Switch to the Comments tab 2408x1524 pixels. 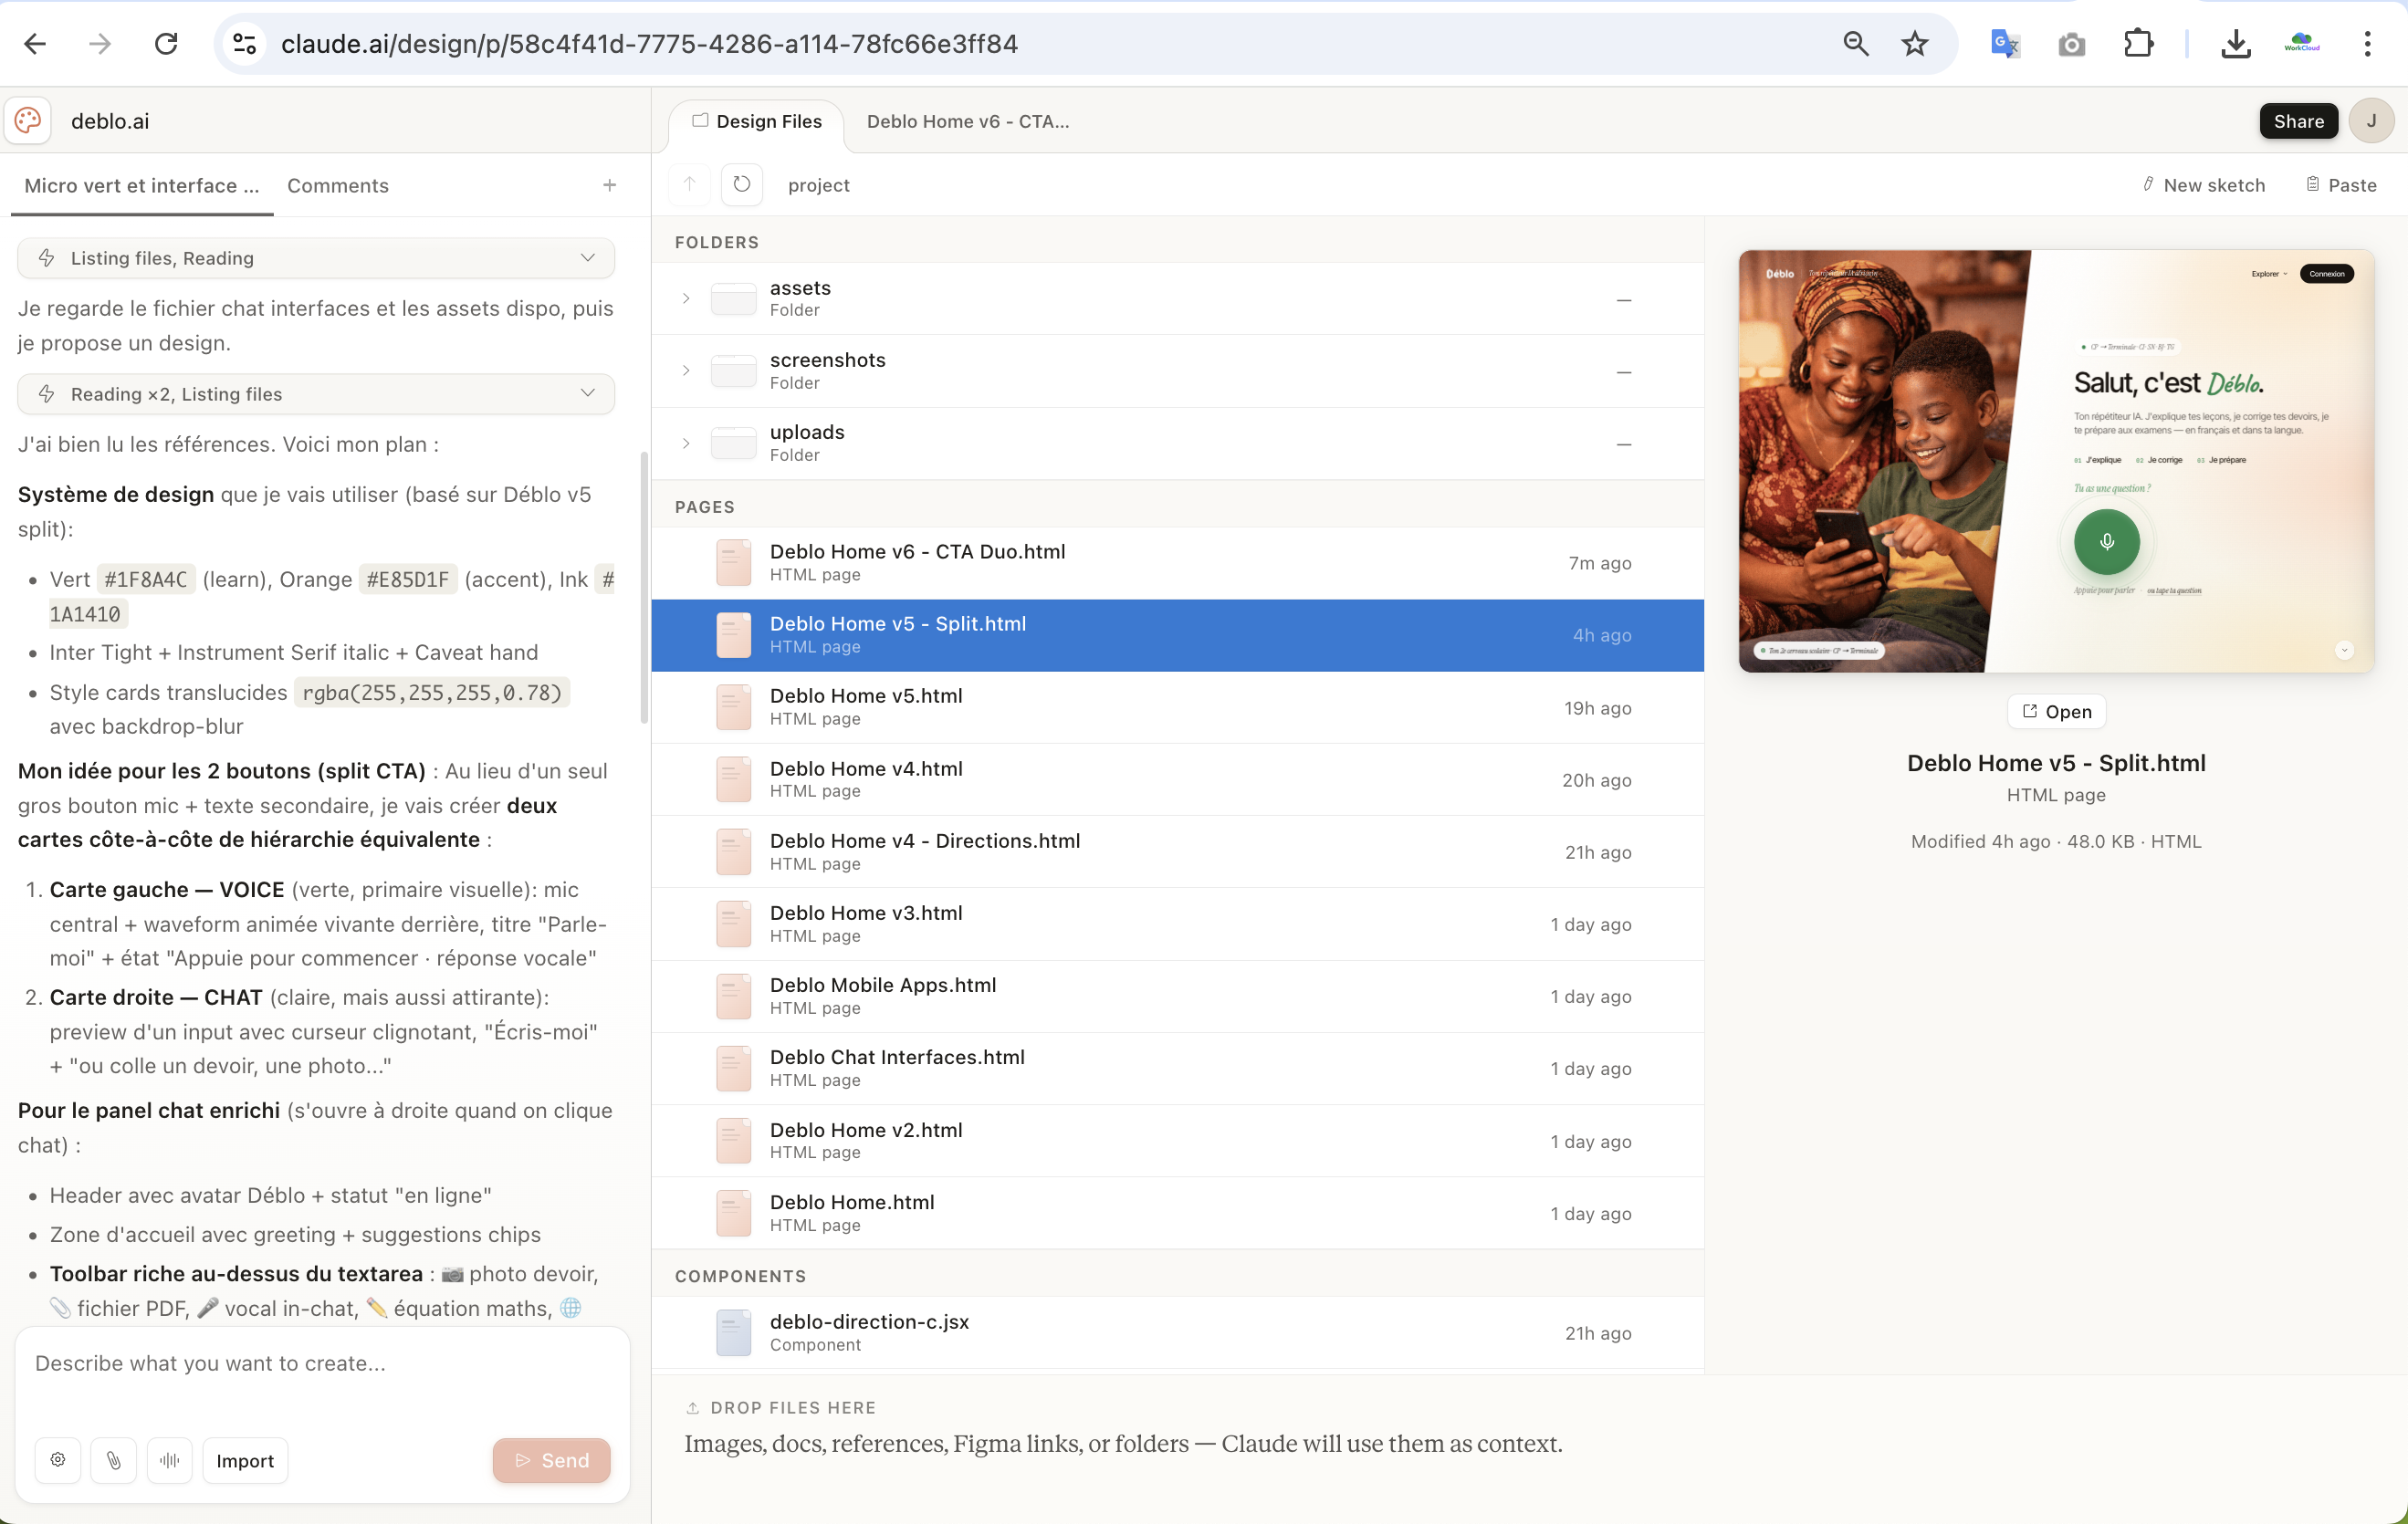pos(337,185)
